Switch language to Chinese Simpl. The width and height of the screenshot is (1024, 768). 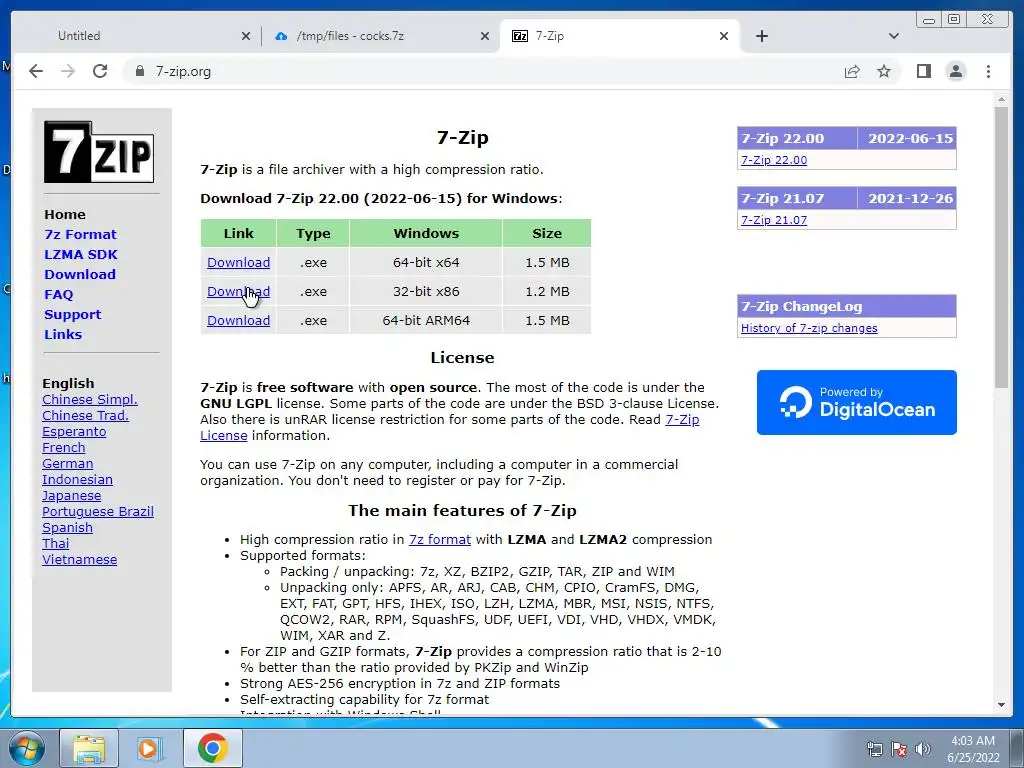click(x=90, y=400)
